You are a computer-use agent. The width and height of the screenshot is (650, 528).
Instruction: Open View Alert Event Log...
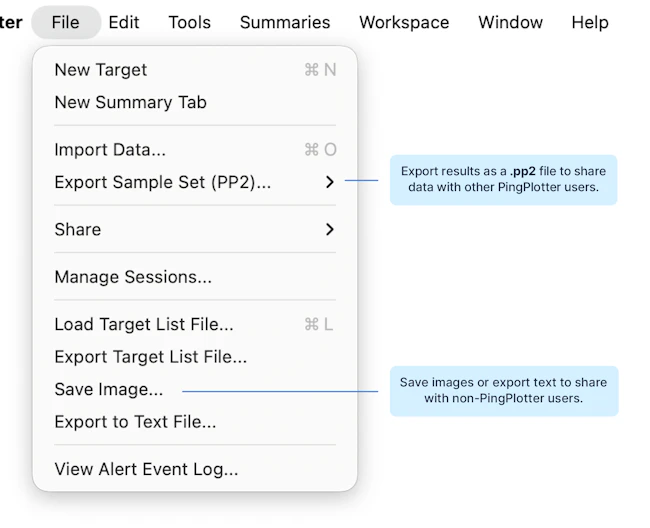click(195, 469)
